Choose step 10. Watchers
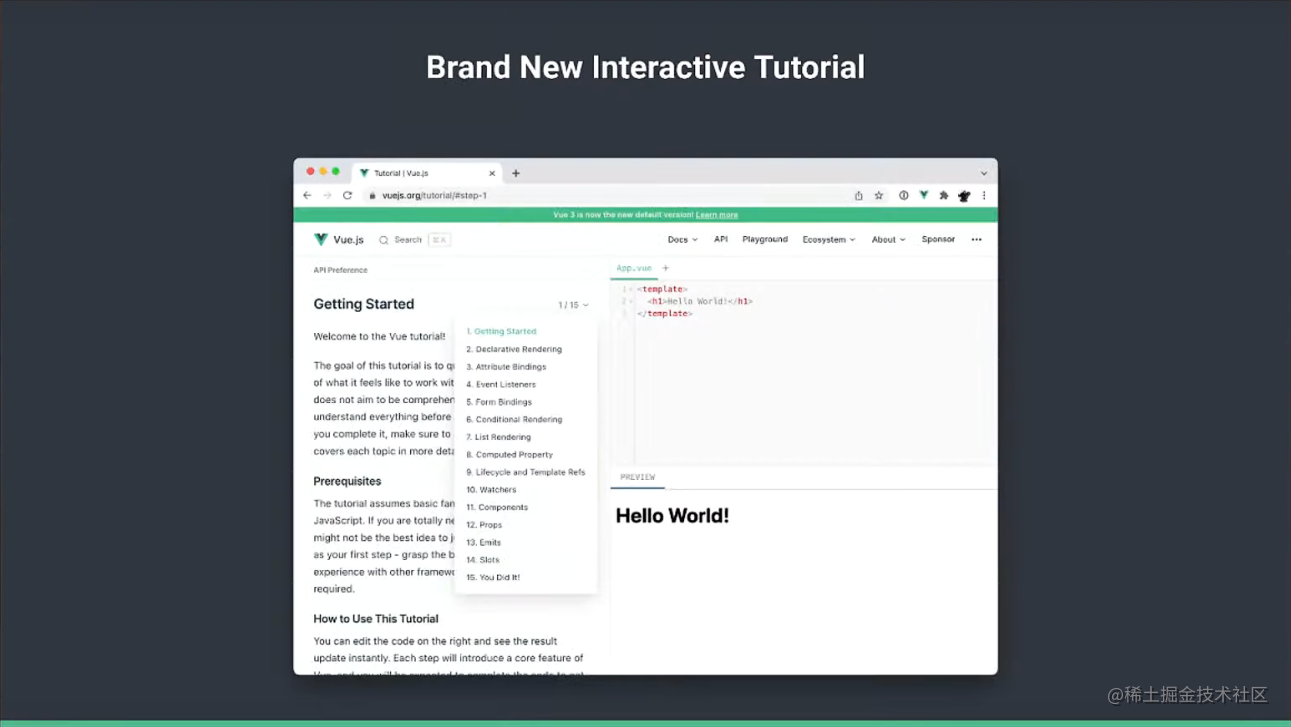Image resolution: width=1291 pixels, height=727 pixels. [x=491, y=490]
